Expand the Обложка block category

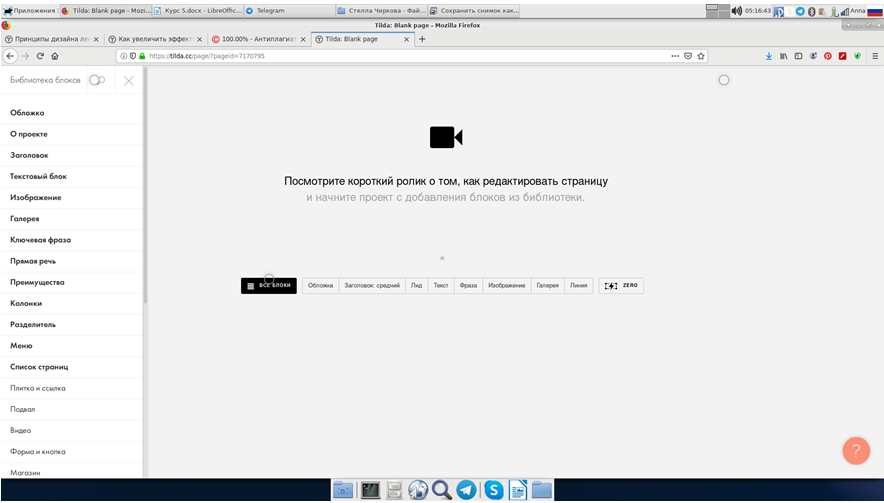(x=27, y=113)
